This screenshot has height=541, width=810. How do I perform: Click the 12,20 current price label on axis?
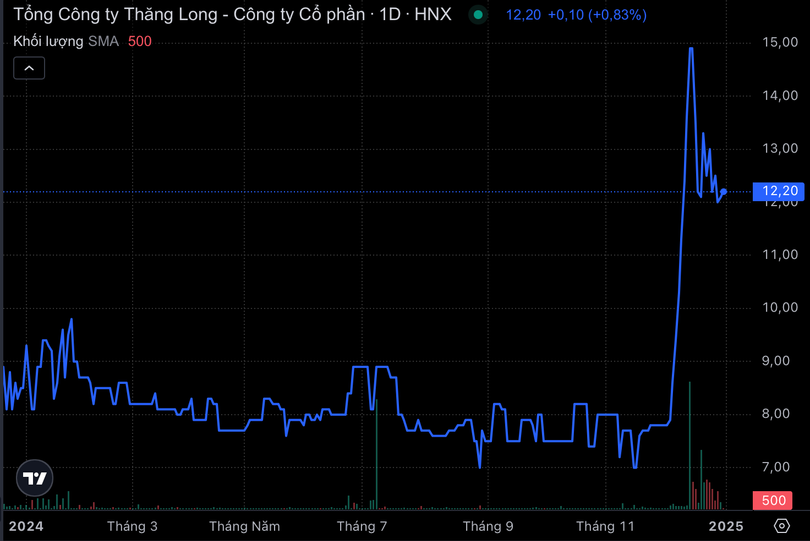(x=779, y=191)
